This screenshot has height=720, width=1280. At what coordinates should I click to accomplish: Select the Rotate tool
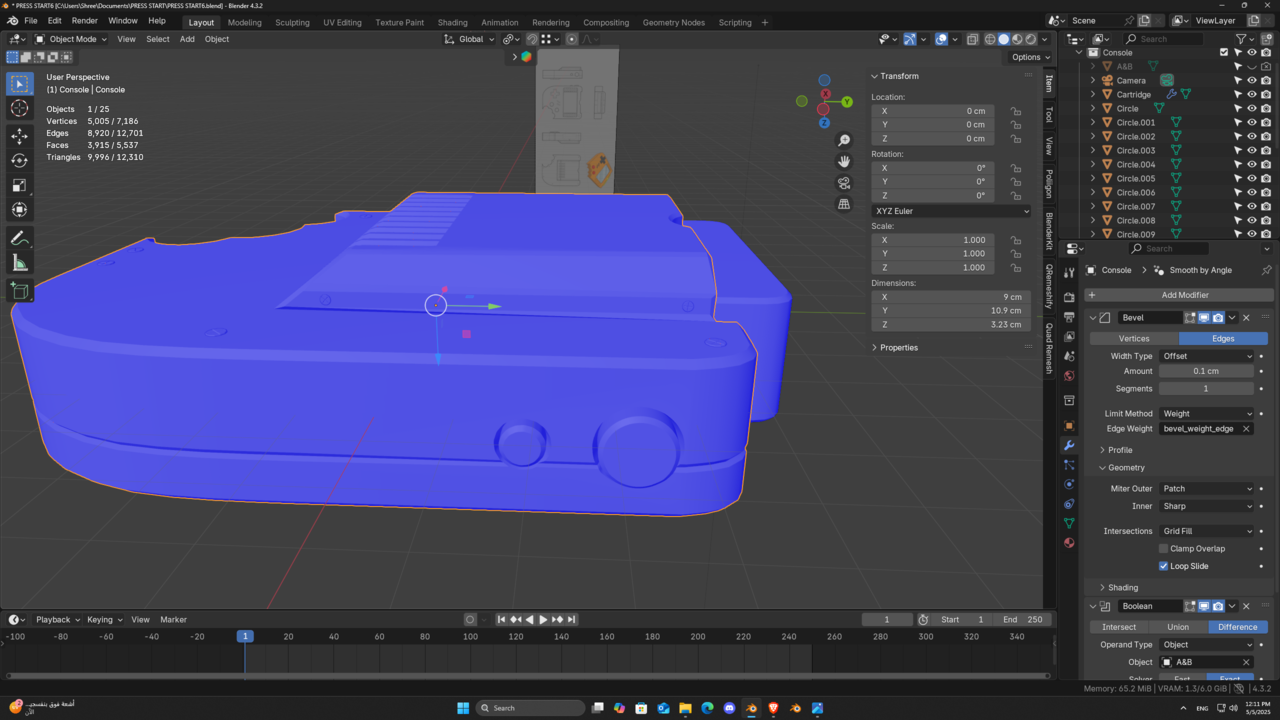[19, 159]
